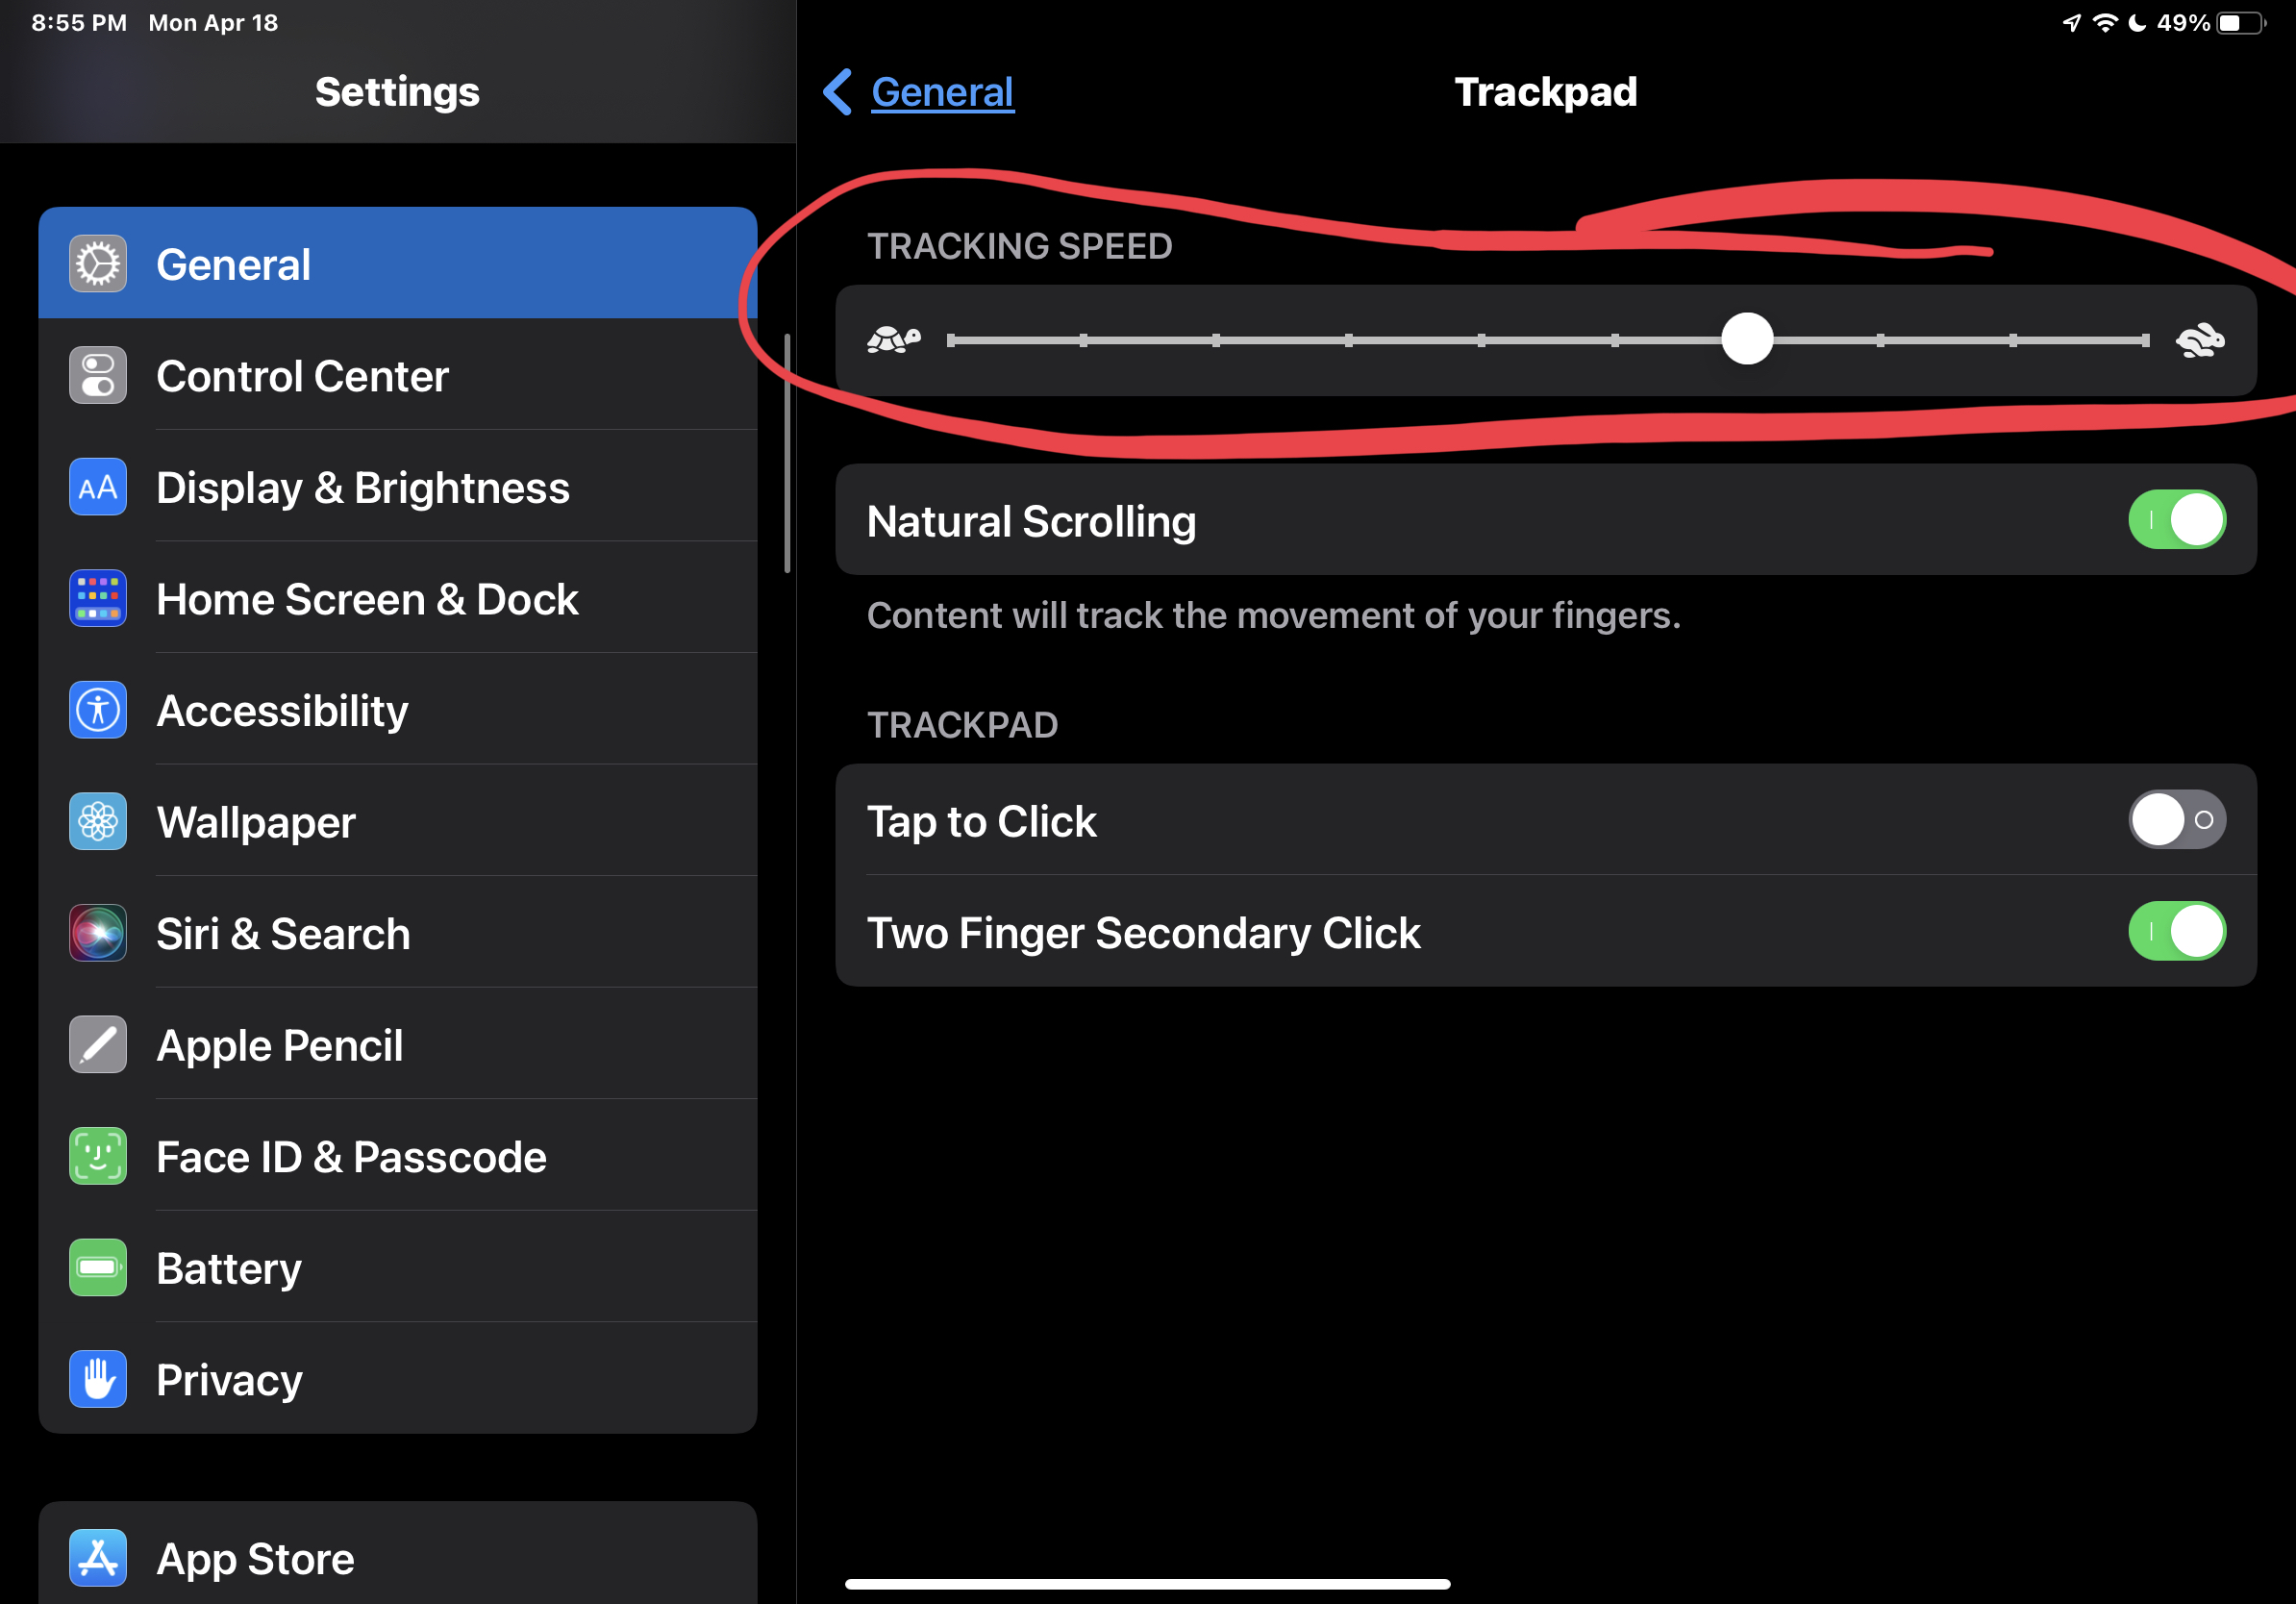Click the General back link text

coord(942,92)
